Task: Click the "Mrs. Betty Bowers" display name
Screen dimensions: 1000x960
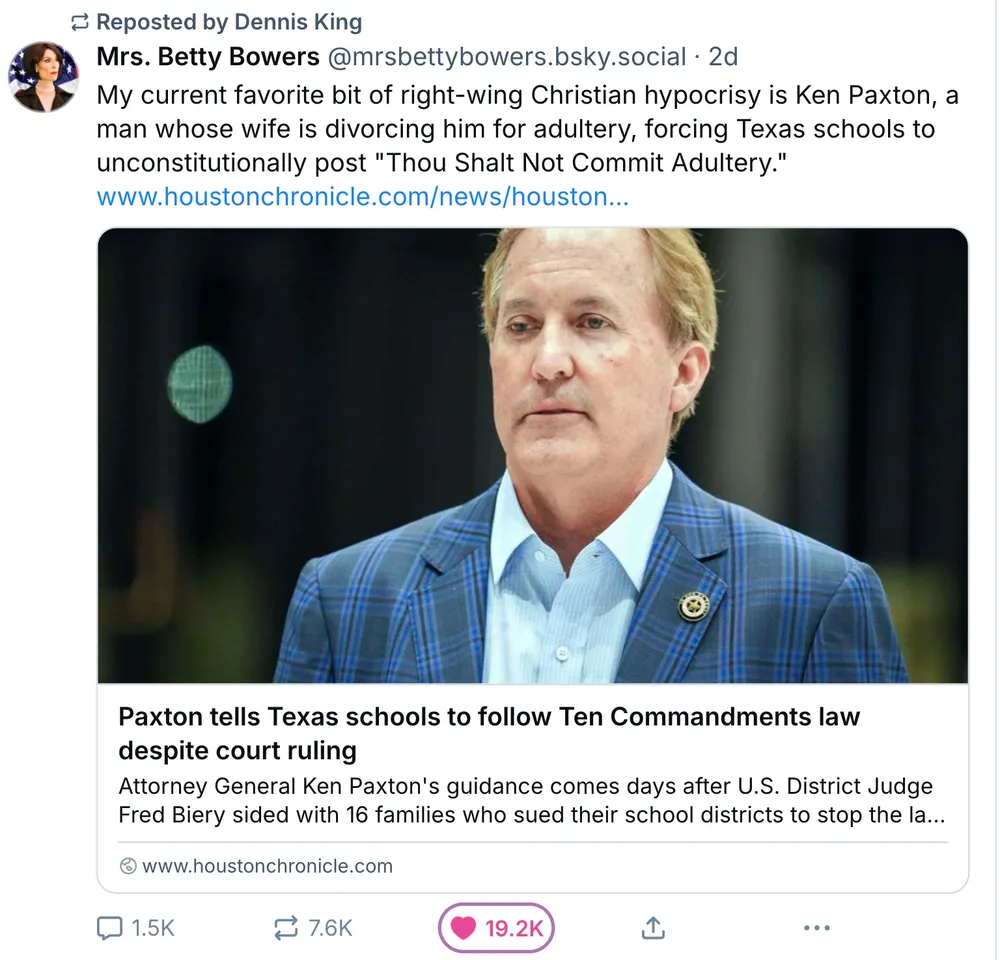Action: (x=207, y=57)
